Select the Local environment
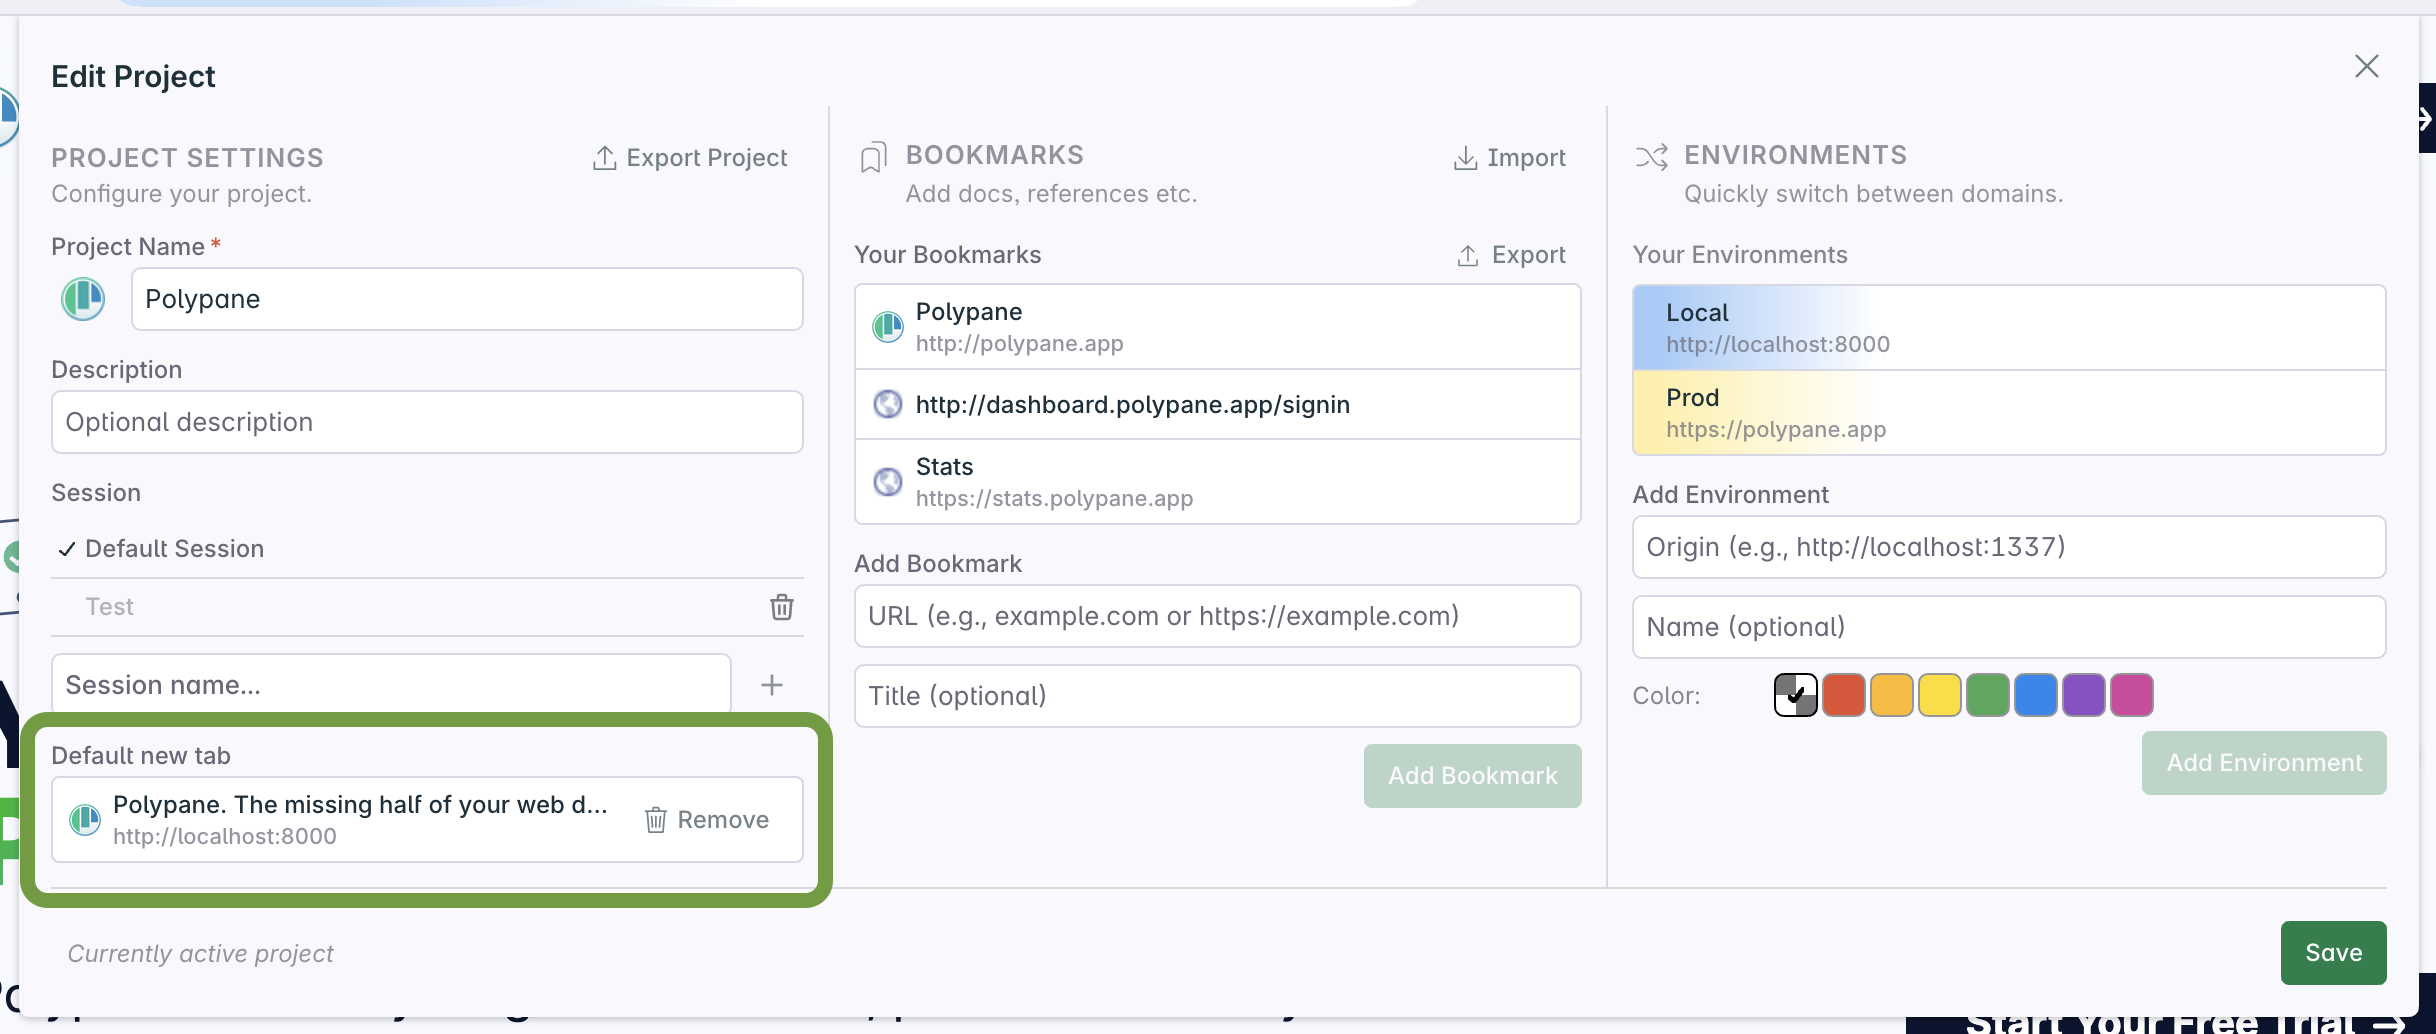Image resolution: width=2436 pixels, height=1034 pixels. pos(2009,328)
